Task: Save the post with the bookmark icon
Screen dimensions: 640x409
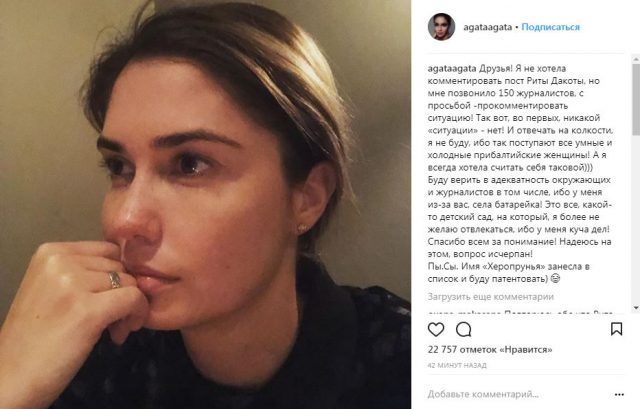Action: pos(616,329)
